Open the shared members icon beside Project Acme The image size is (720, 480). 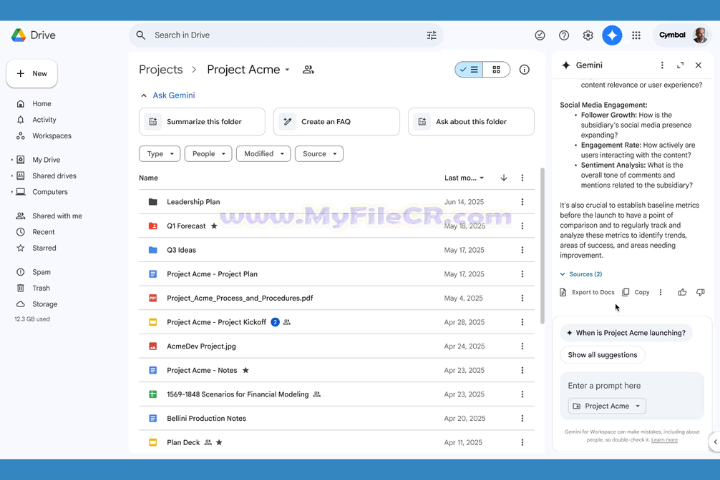pos(308,70)
